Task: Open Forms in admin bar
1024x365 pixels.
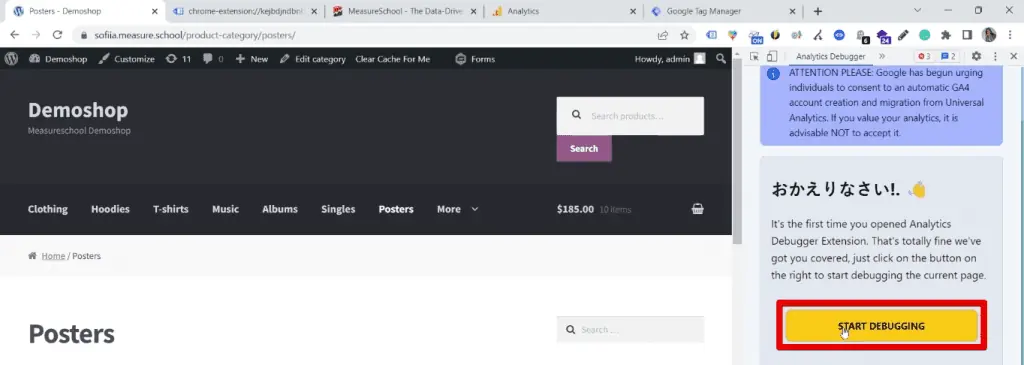Action: click(475, 59)
